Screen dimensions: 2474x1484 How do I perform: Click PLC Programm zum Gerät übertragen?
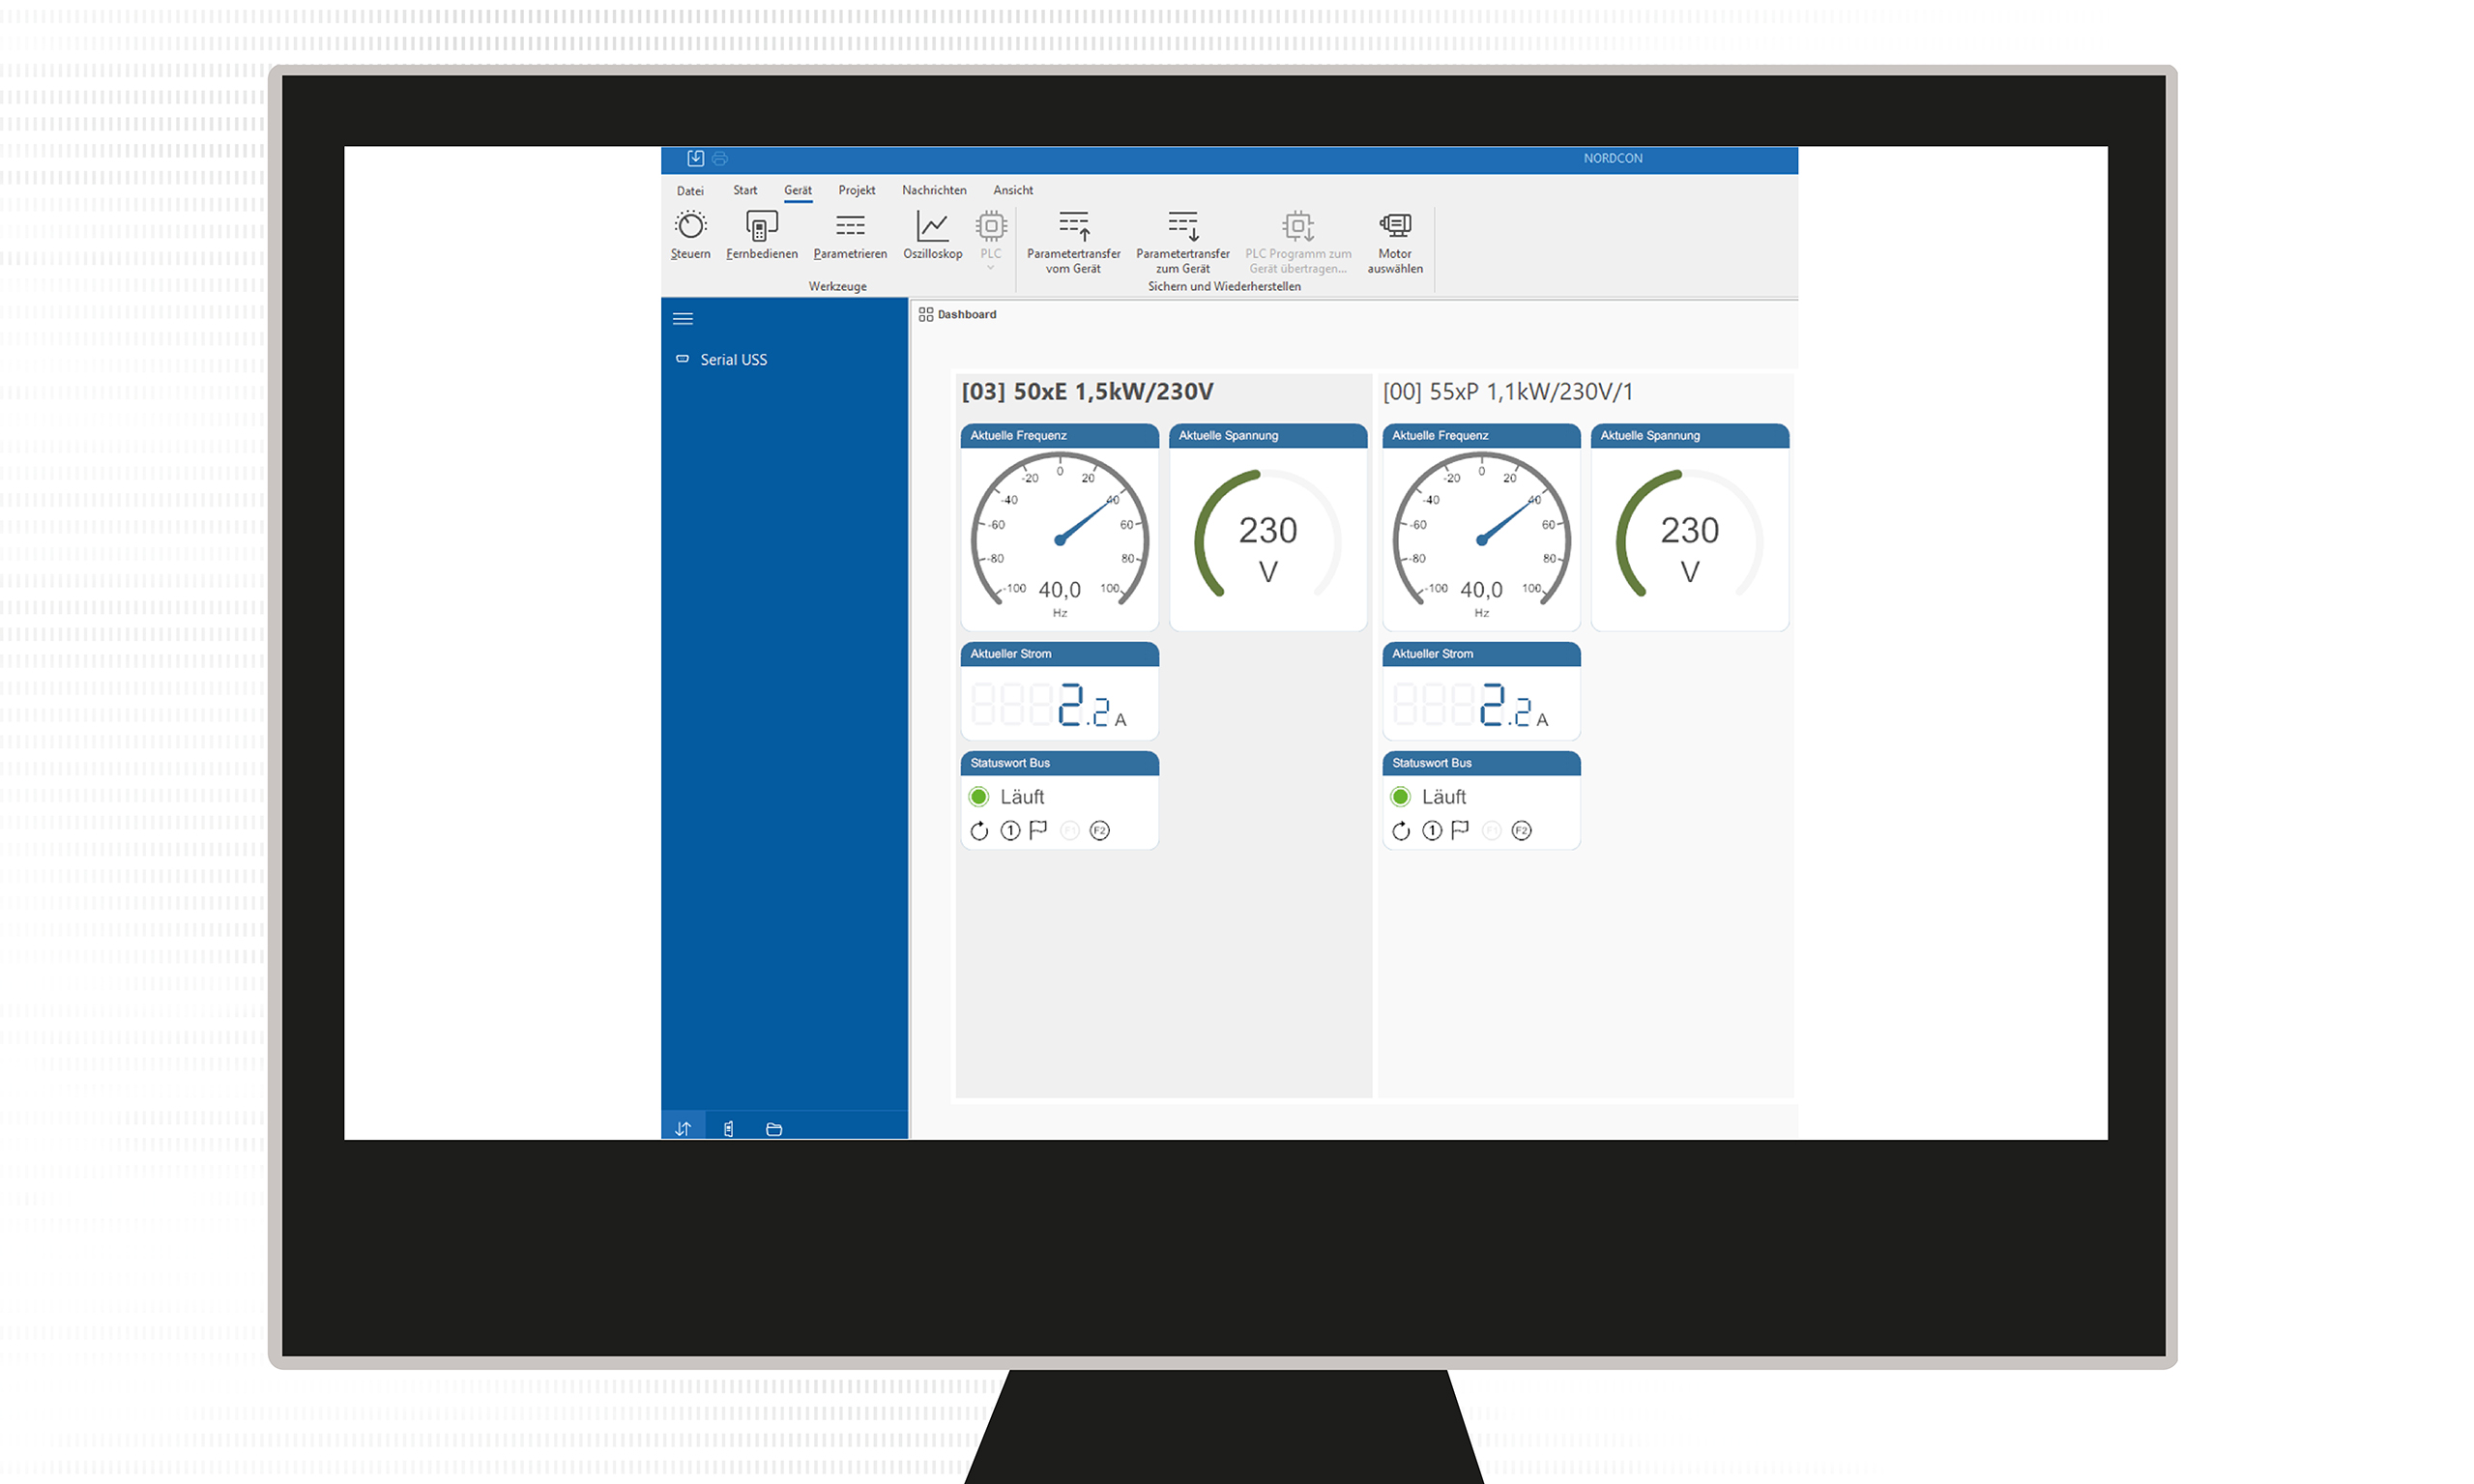click(1298, 242)
